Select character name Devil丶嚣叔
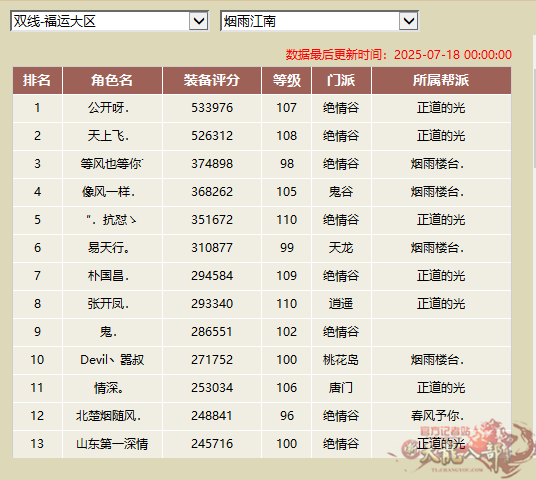 click(112, 360)
